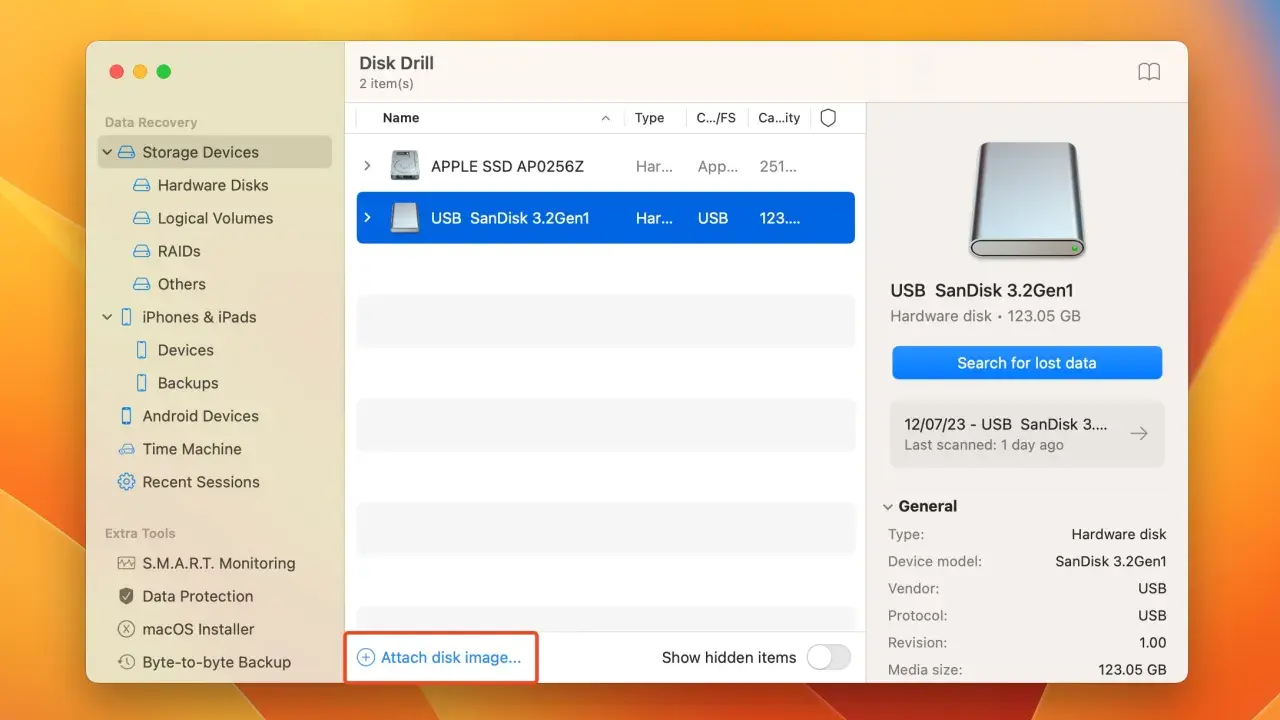The width and height of the screenshot is (1280, 720).
Task: Collapse the General details section
Action: (x=888, y=507)
